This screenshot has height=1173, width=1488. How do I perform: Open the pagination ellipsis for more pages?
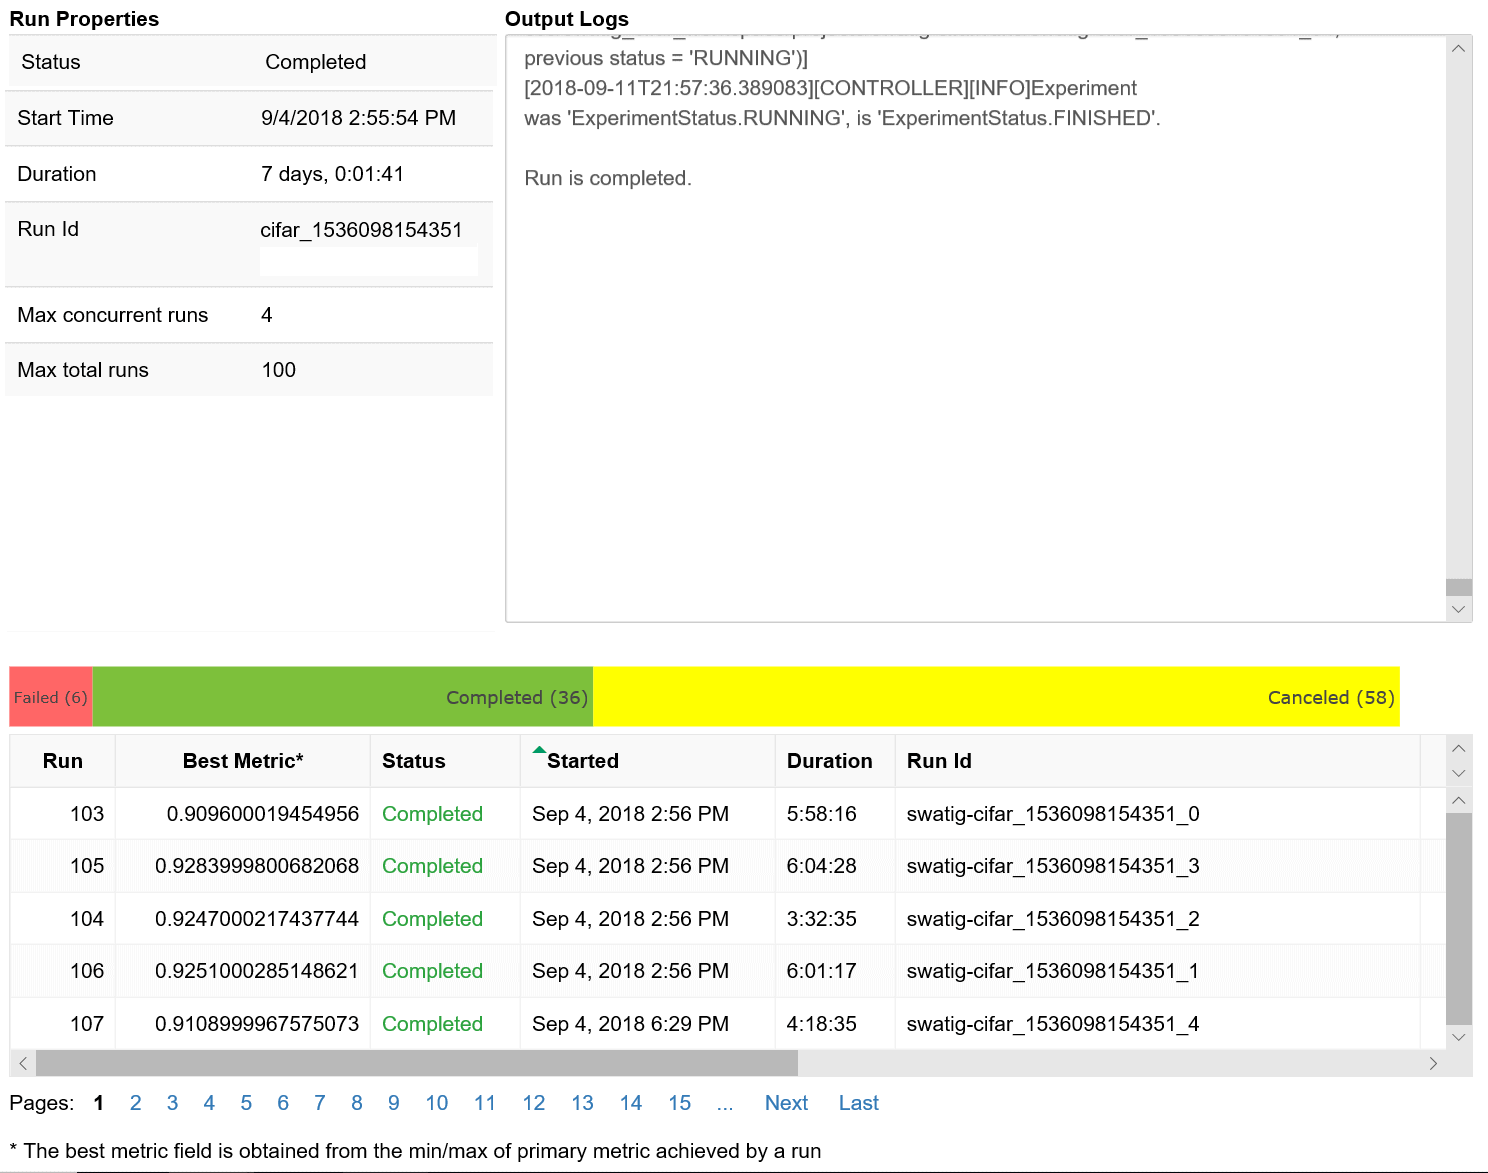click(725, 1102)
